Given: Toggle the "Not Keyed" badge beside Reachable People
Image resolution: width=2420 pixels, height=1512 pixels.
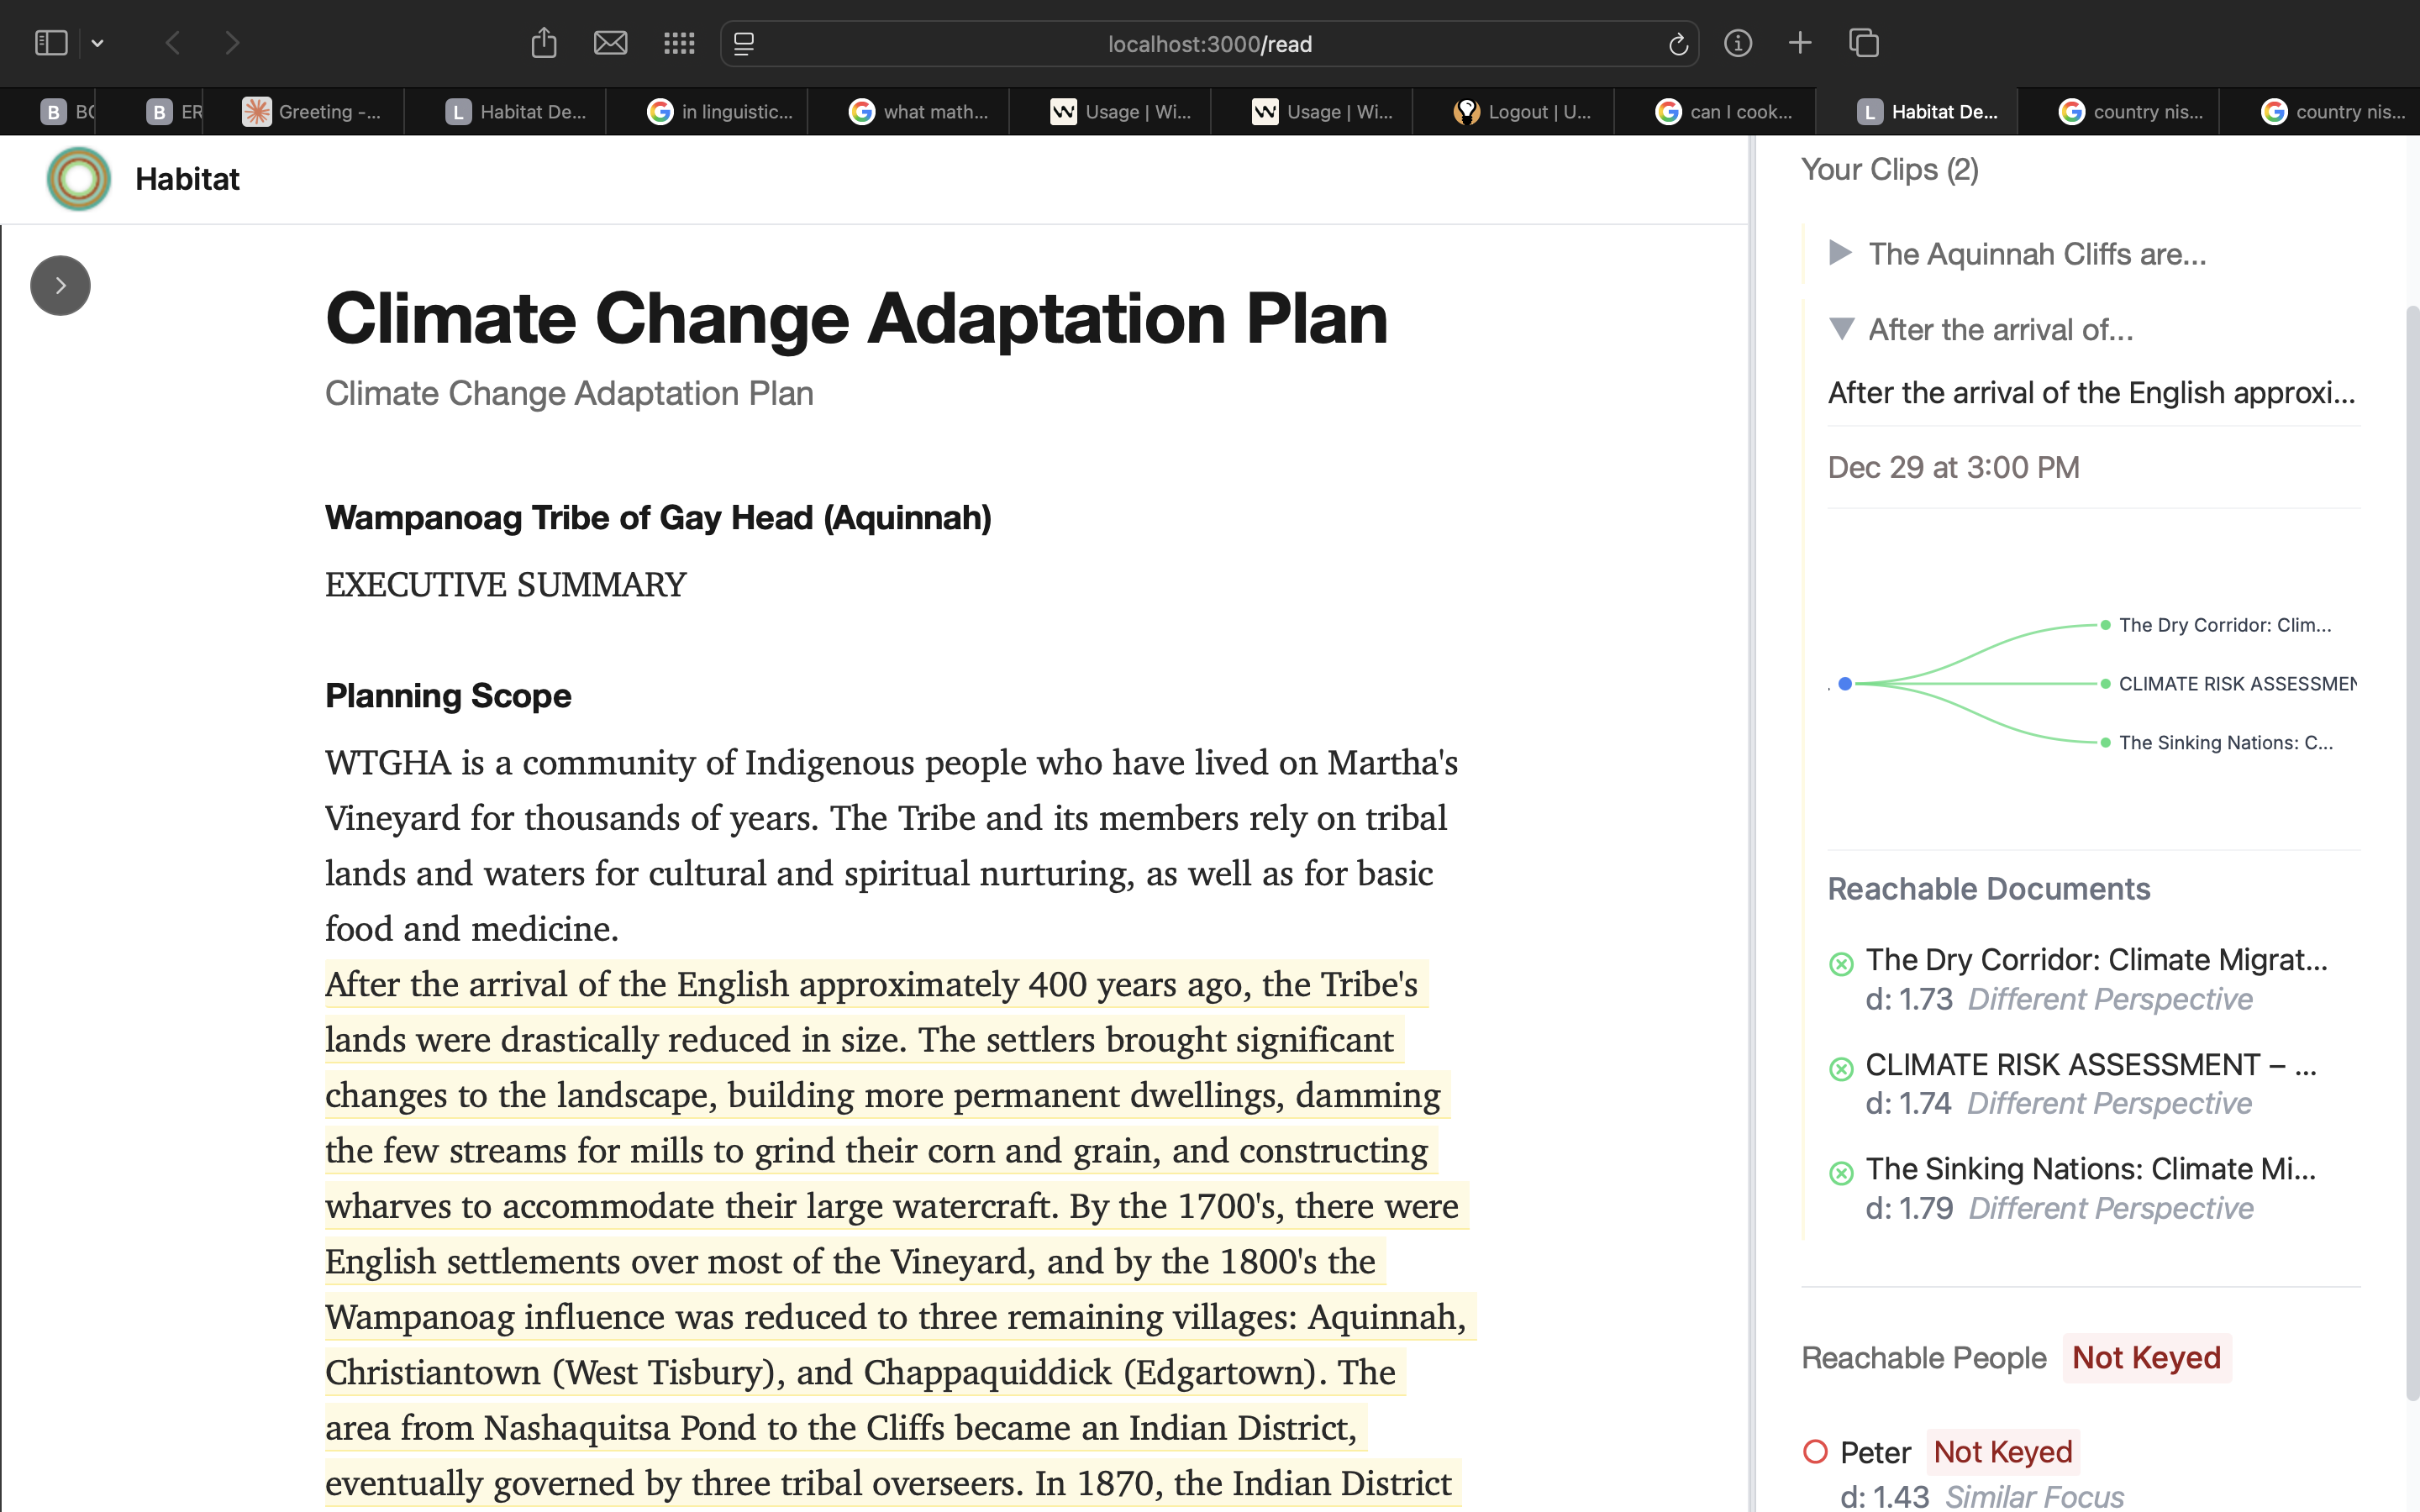Looking at the screenshot, I should 2146,1357.
